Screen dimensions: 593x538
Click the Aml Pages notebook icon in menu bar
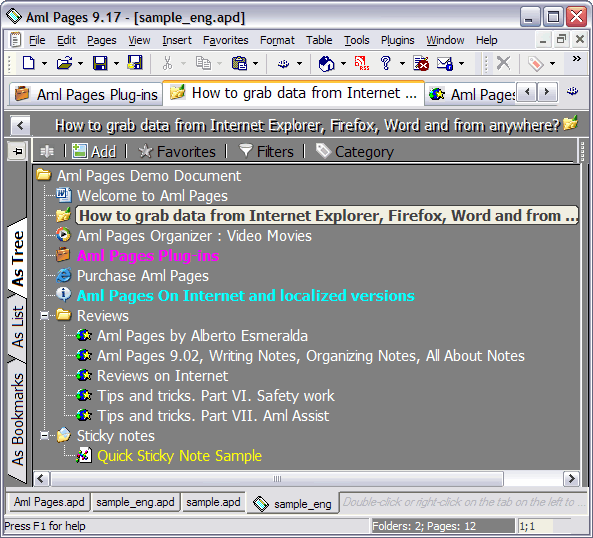point(15,39)
